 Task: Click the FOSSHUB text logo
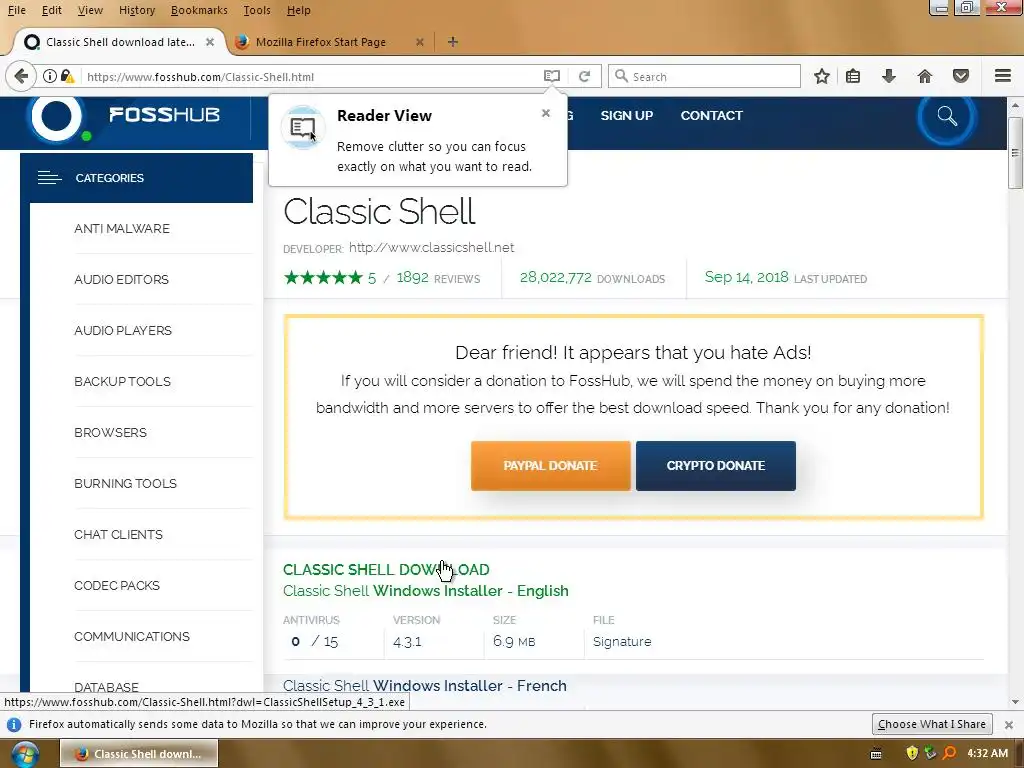[165, 115]
